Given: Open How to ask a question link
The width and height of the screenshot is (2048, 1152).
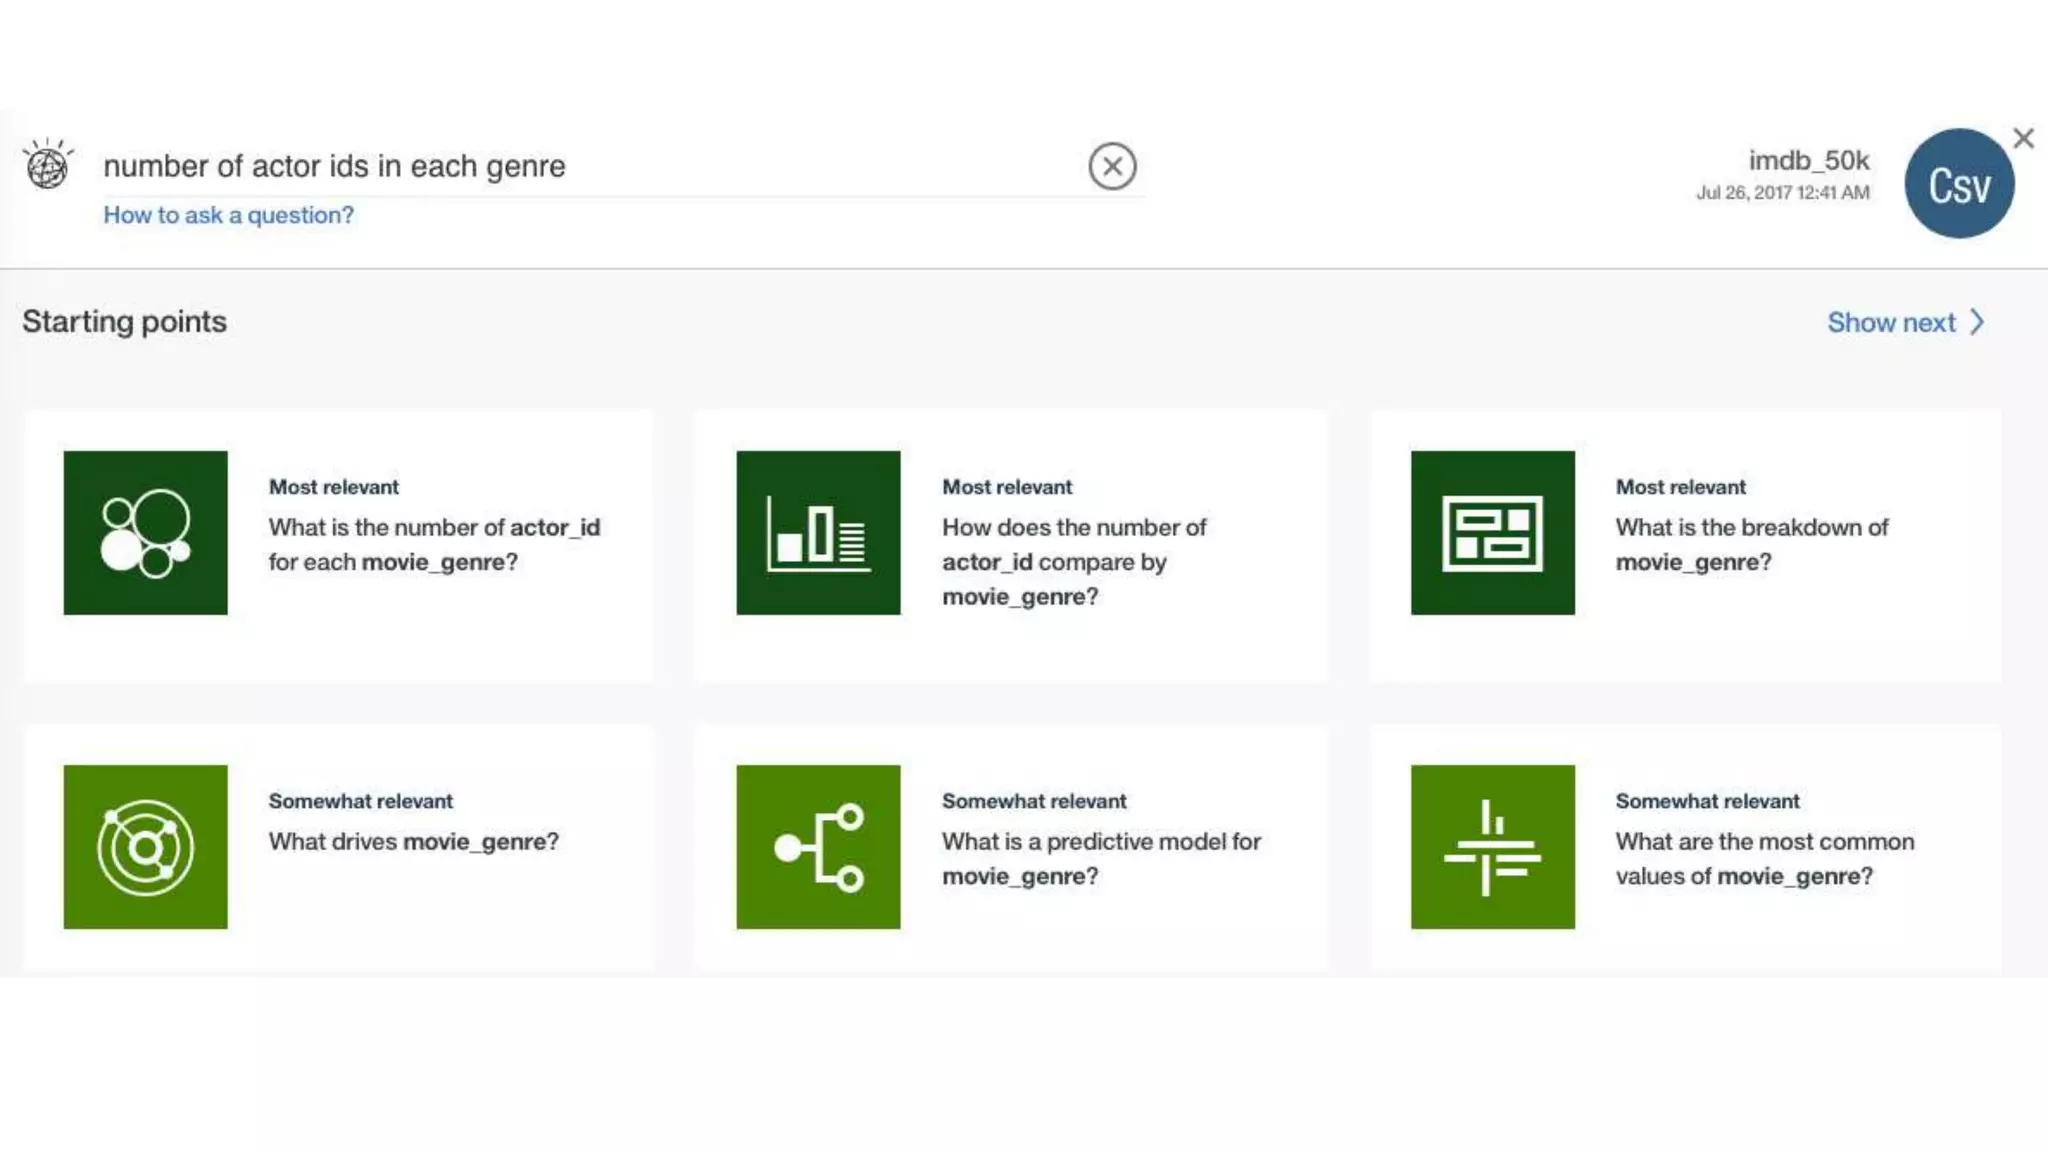Looking at the screenshot, I should pos(228,215).
